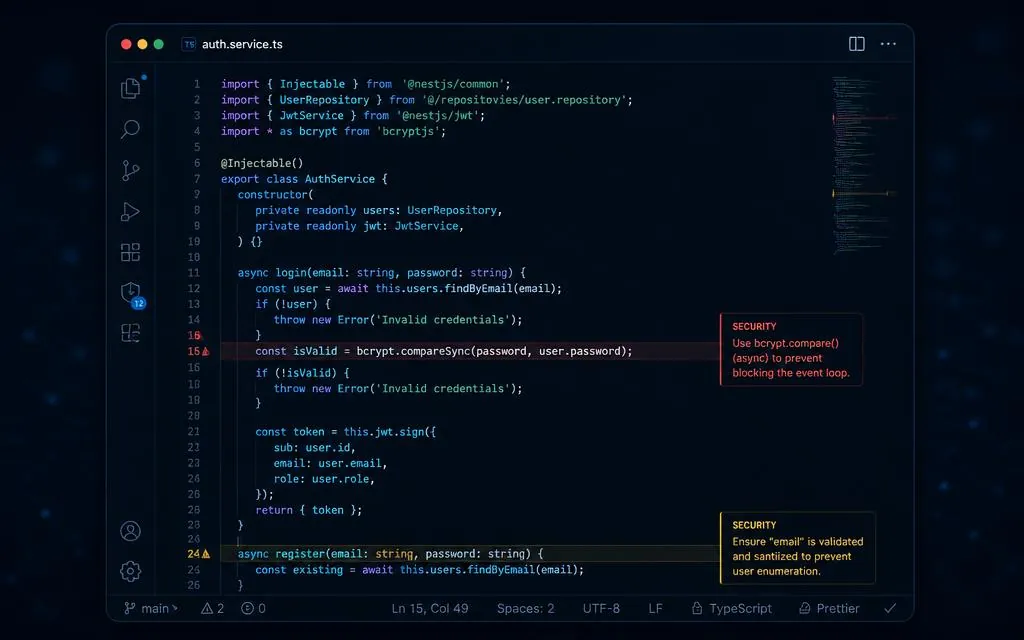The image size is (1024, 640).
Task: Click 'const existing = await' line
Action: 419,569
